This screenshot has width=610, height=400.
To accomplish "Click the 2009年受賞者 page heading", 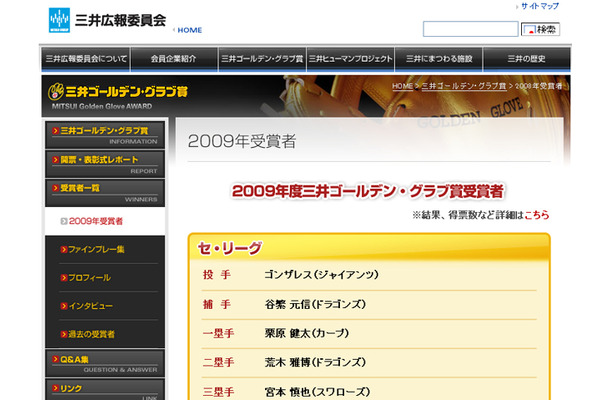I will pyautogui.click(x=242, y=141).
